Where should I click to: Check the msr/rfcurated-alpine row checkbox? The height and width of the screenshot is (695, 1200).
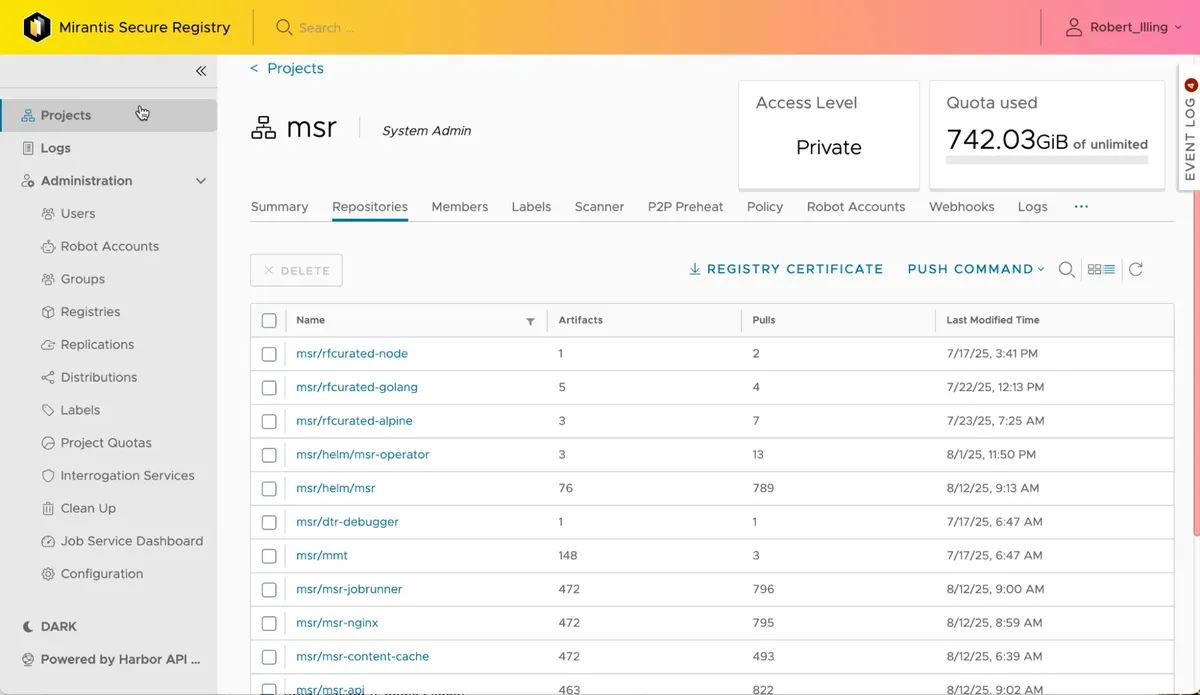pyautogui.click(x=269, y=422)
